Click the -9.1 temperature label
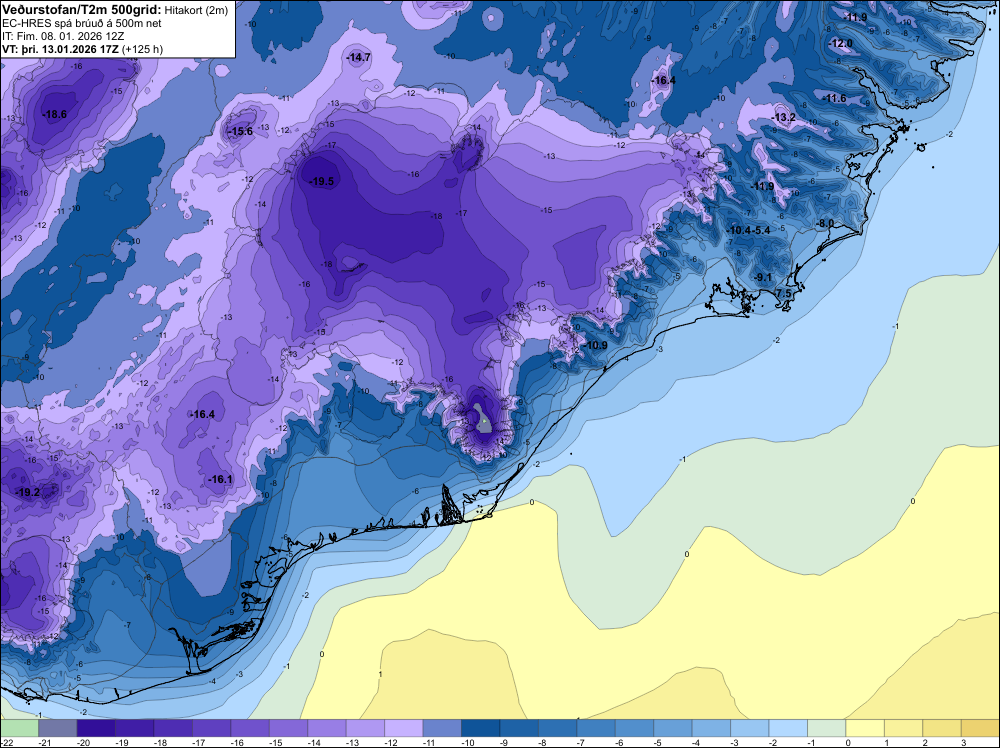This screenshot has height=748, width=1000. (x=762, y=277)
